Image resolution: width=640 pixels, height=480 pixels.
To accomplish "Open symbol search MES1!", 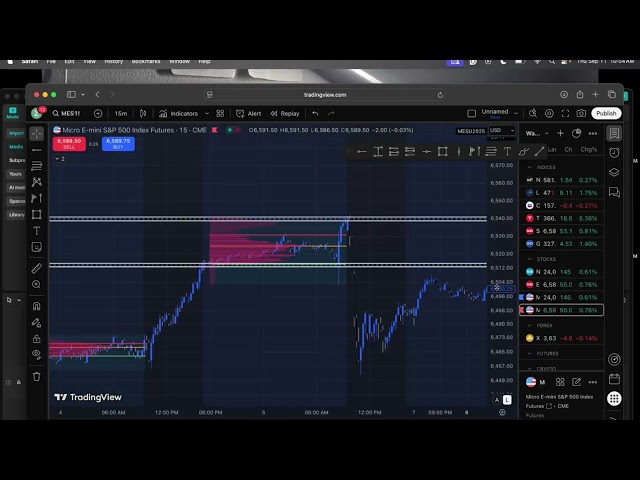I will [x=67, y=113].
